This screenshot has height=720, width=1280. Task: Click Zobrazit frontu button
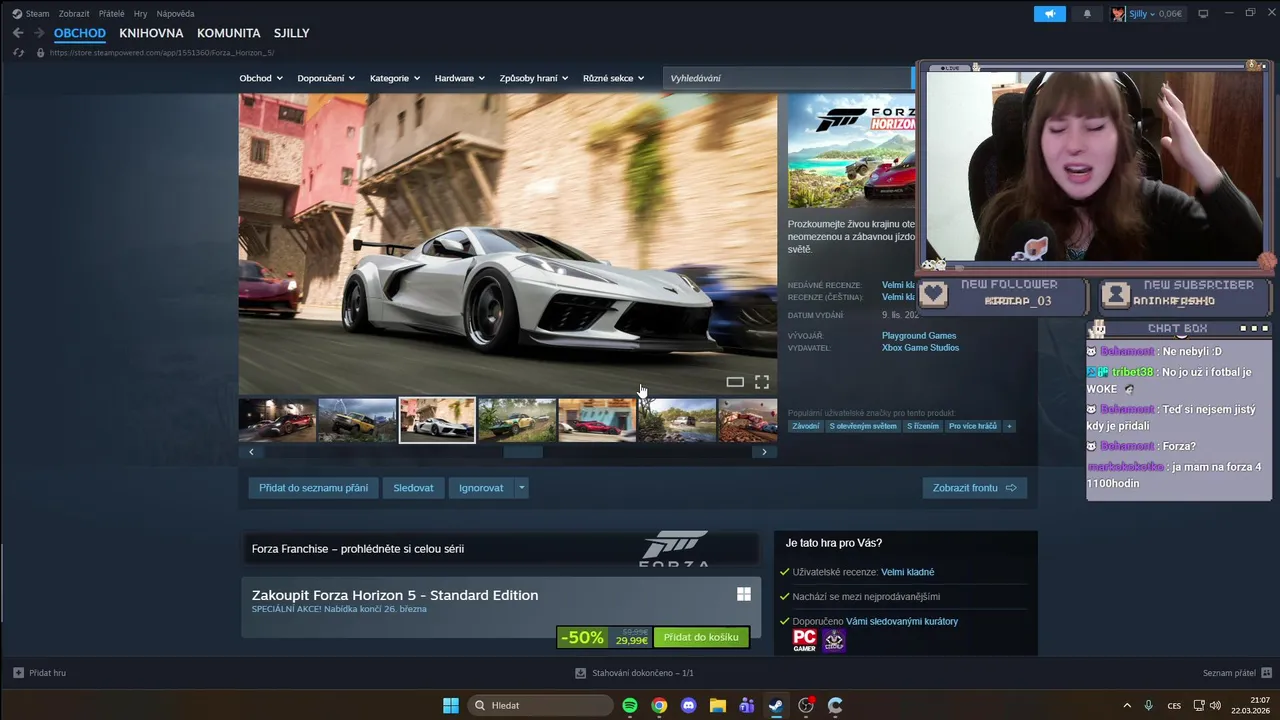[x=974, y=488]
